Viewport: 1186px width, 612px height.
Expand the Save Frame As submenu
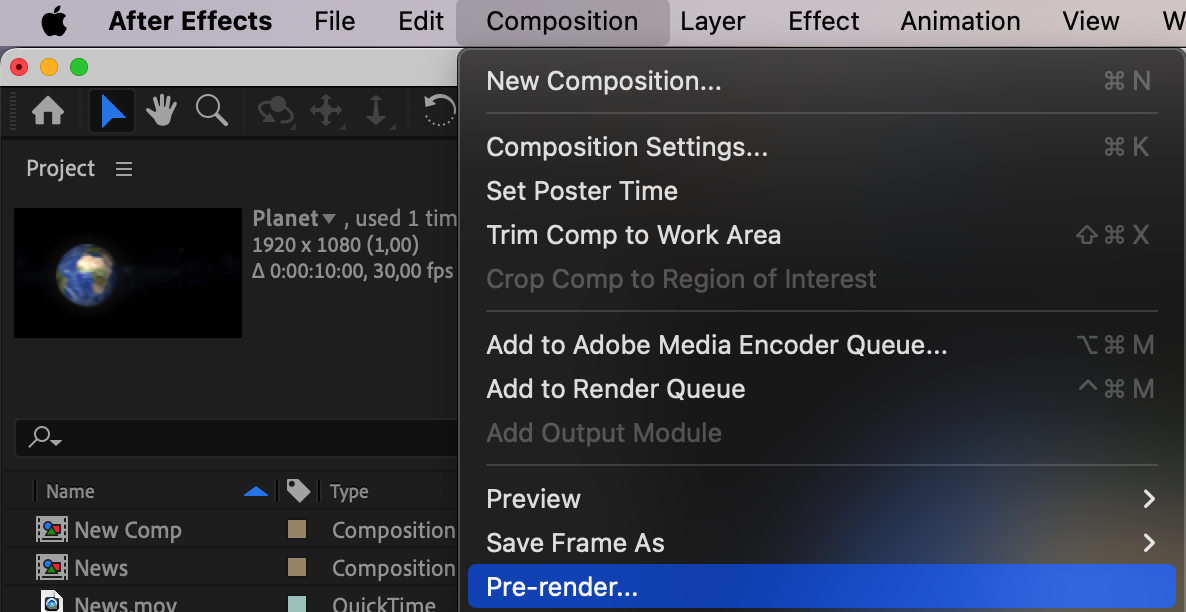coord(1148,543)
